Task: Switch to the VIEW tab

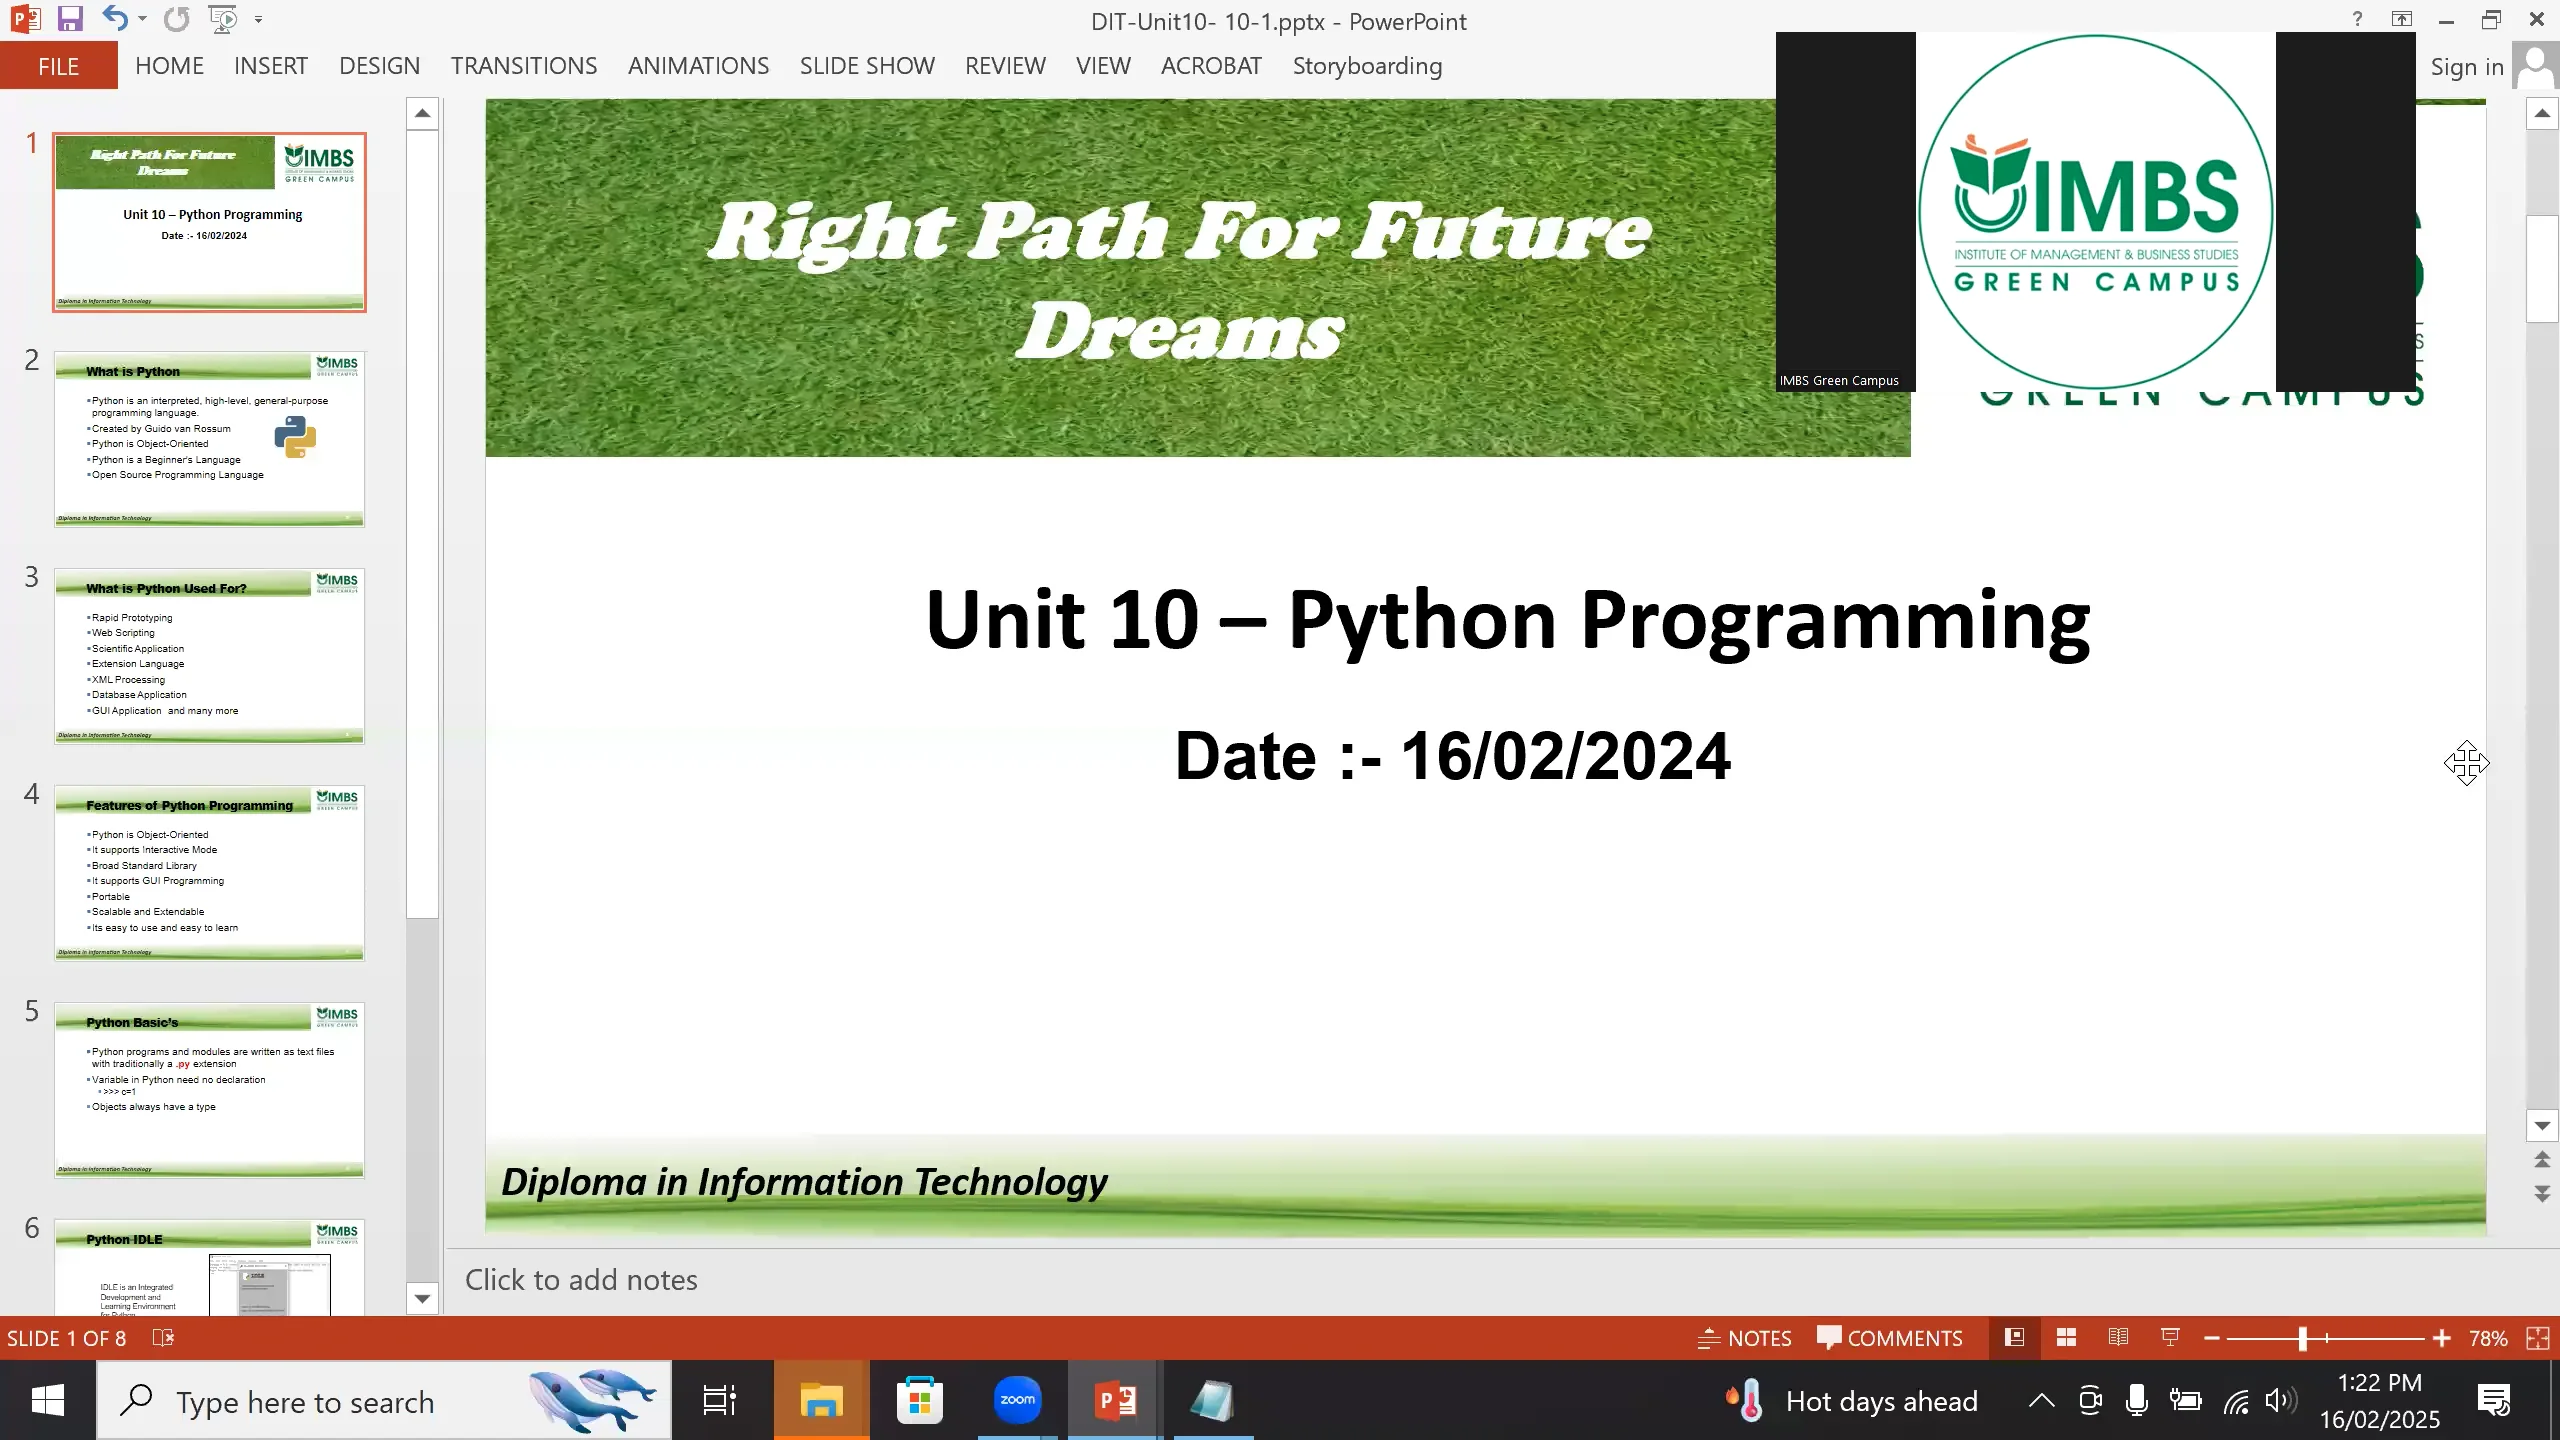Action: tap(1103, 66)
